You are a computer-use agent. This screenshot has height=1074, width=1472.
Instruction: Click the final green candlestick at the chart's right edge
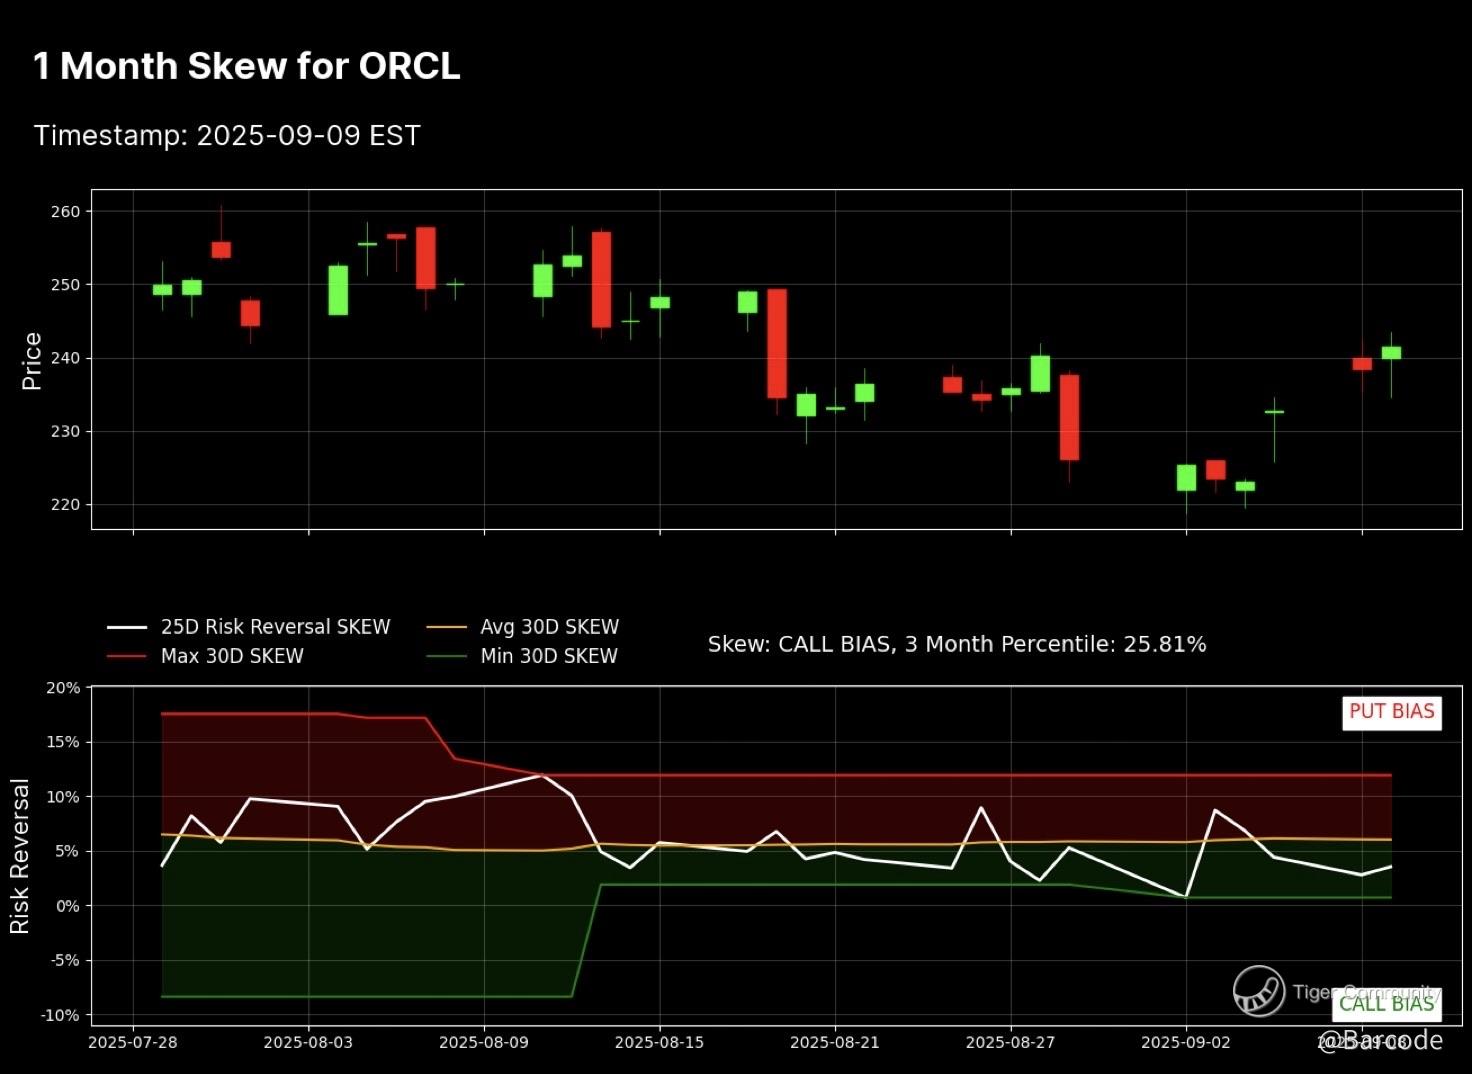click(x=1391, y=353)
